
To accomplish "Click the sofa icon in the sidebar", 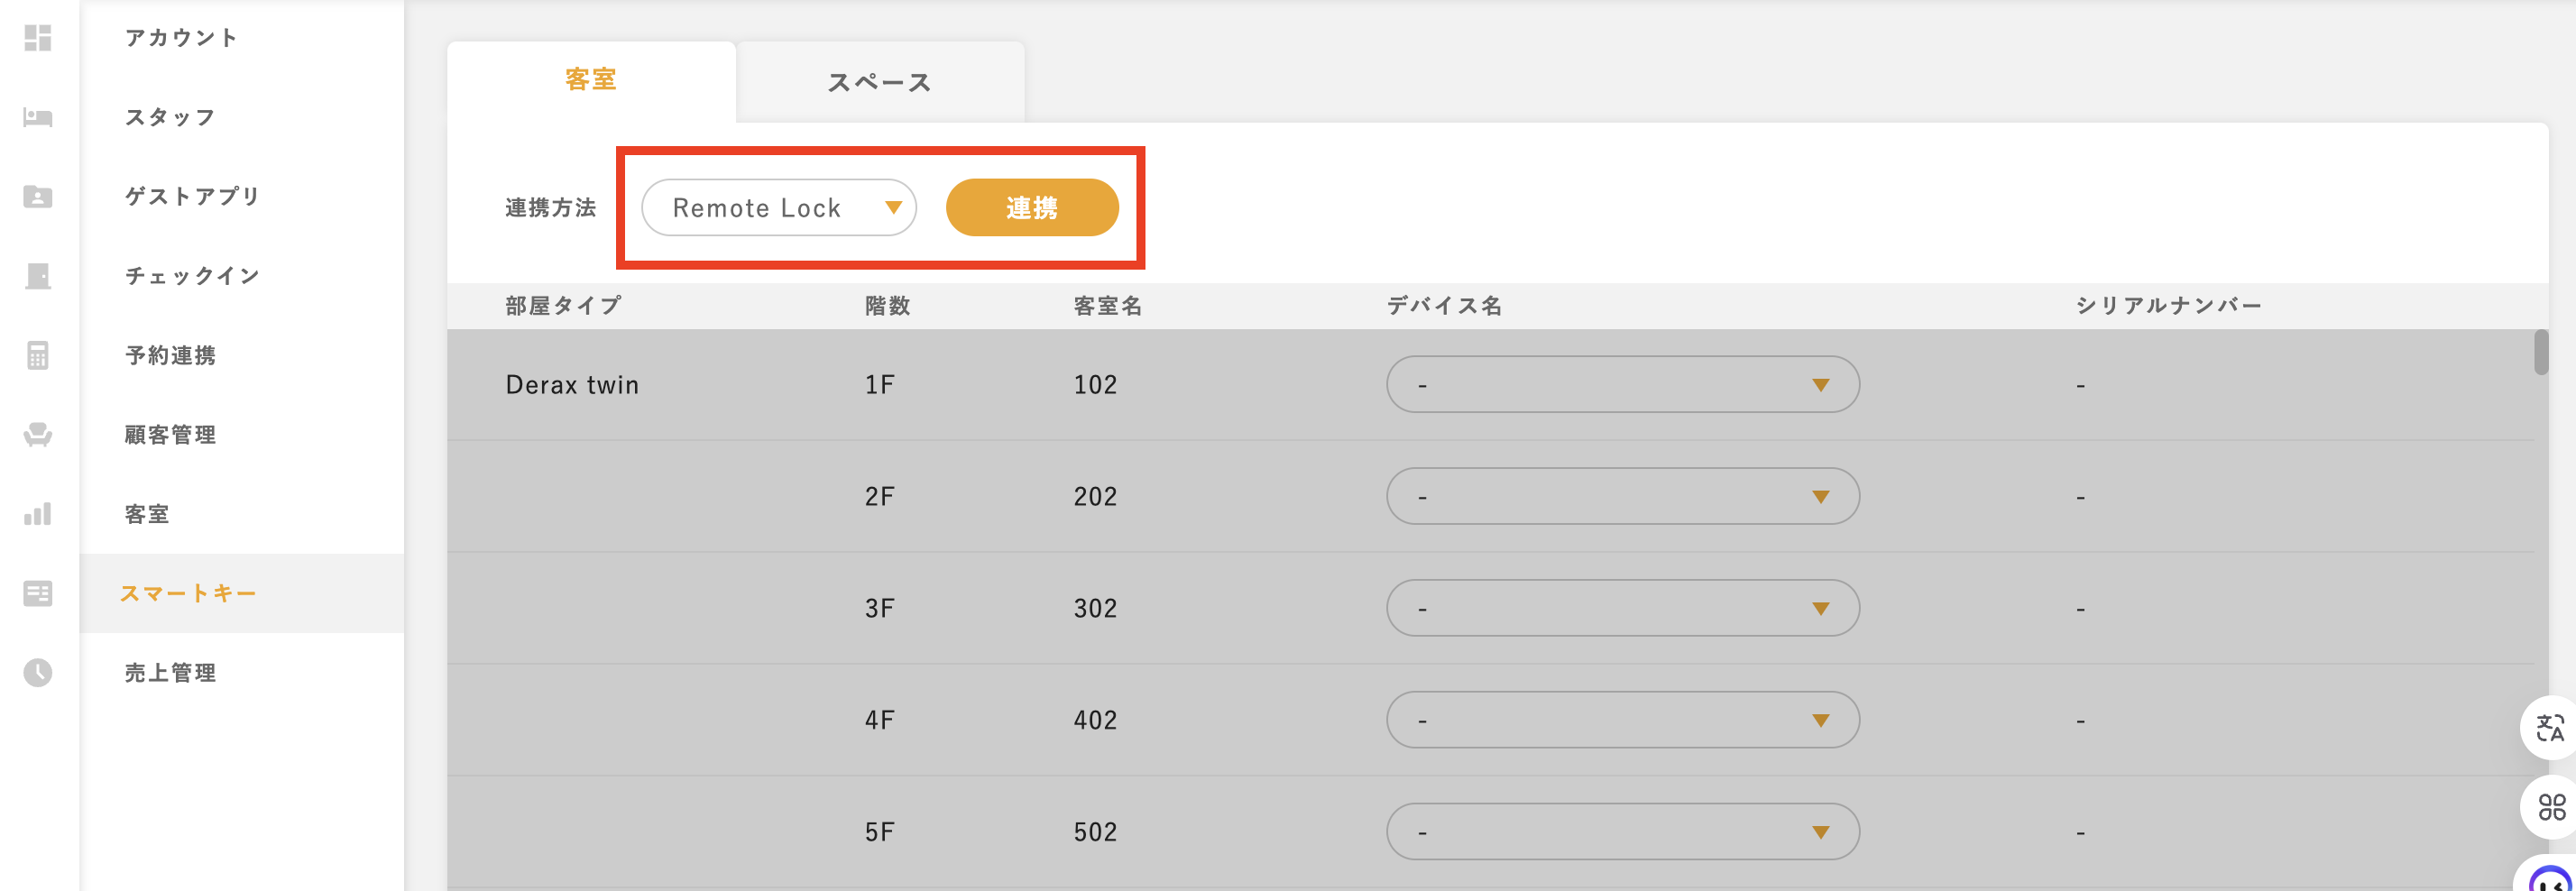I will point(37,435).
